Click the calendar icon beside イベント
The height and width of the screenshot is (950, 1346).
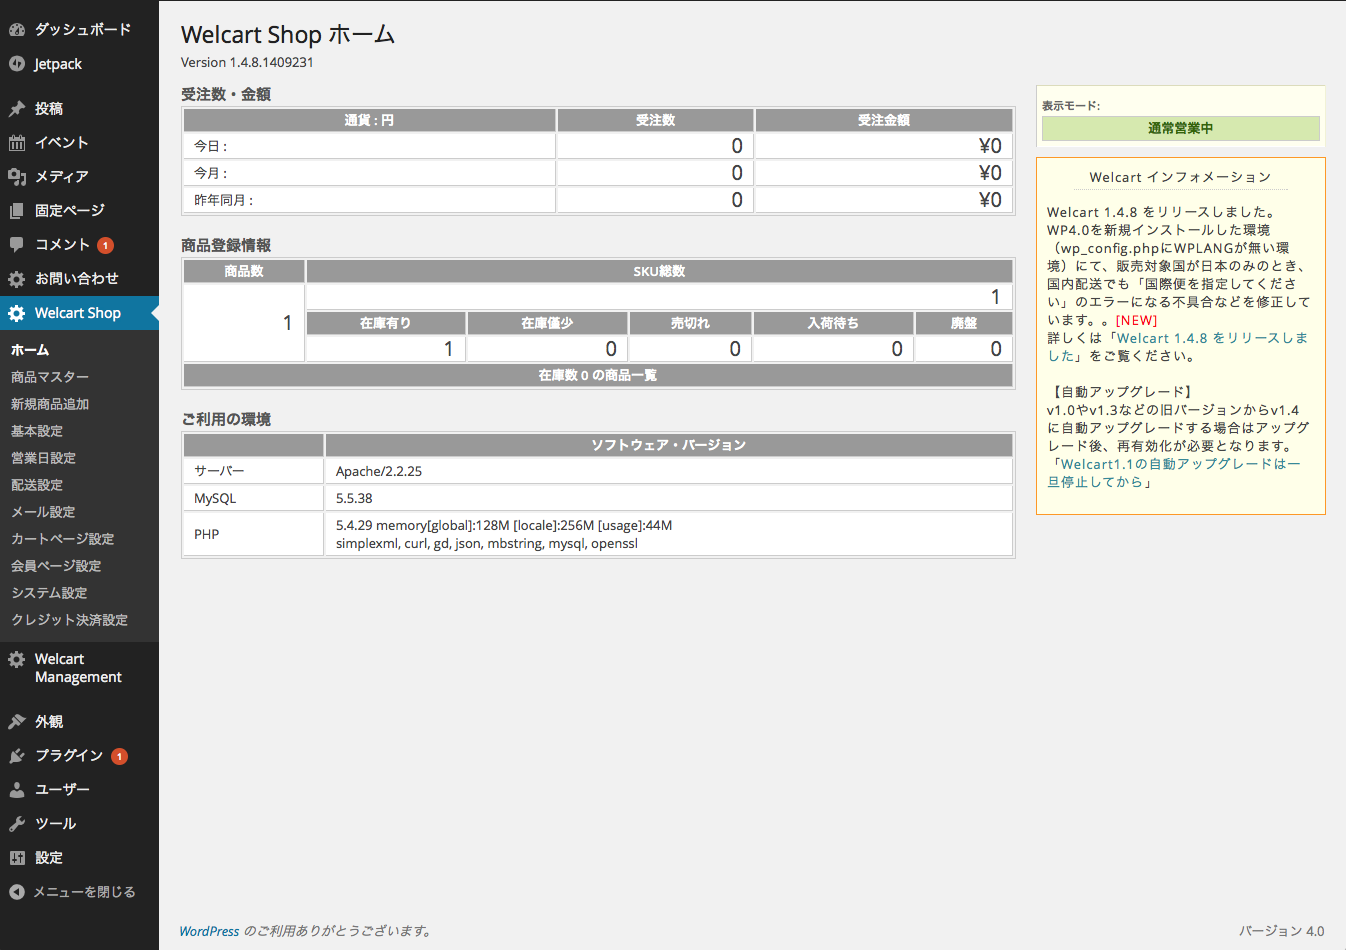(x=17, y=143)
